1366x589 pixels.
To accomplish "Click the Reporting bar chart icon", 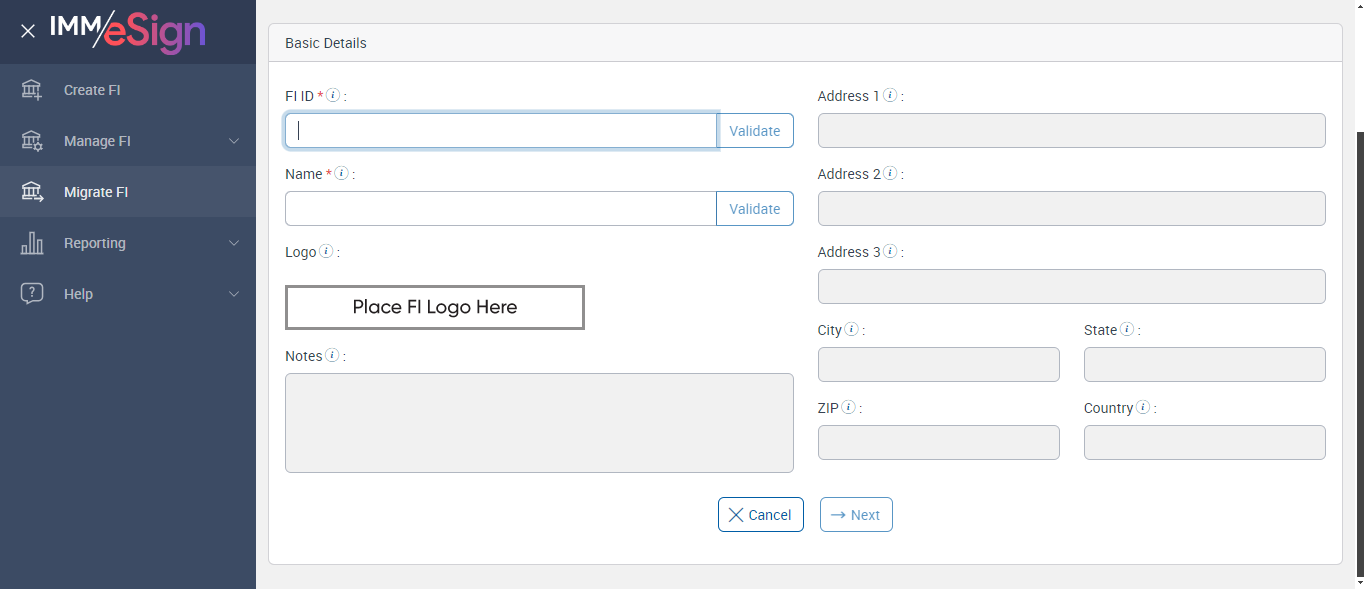I will (32, 243).
